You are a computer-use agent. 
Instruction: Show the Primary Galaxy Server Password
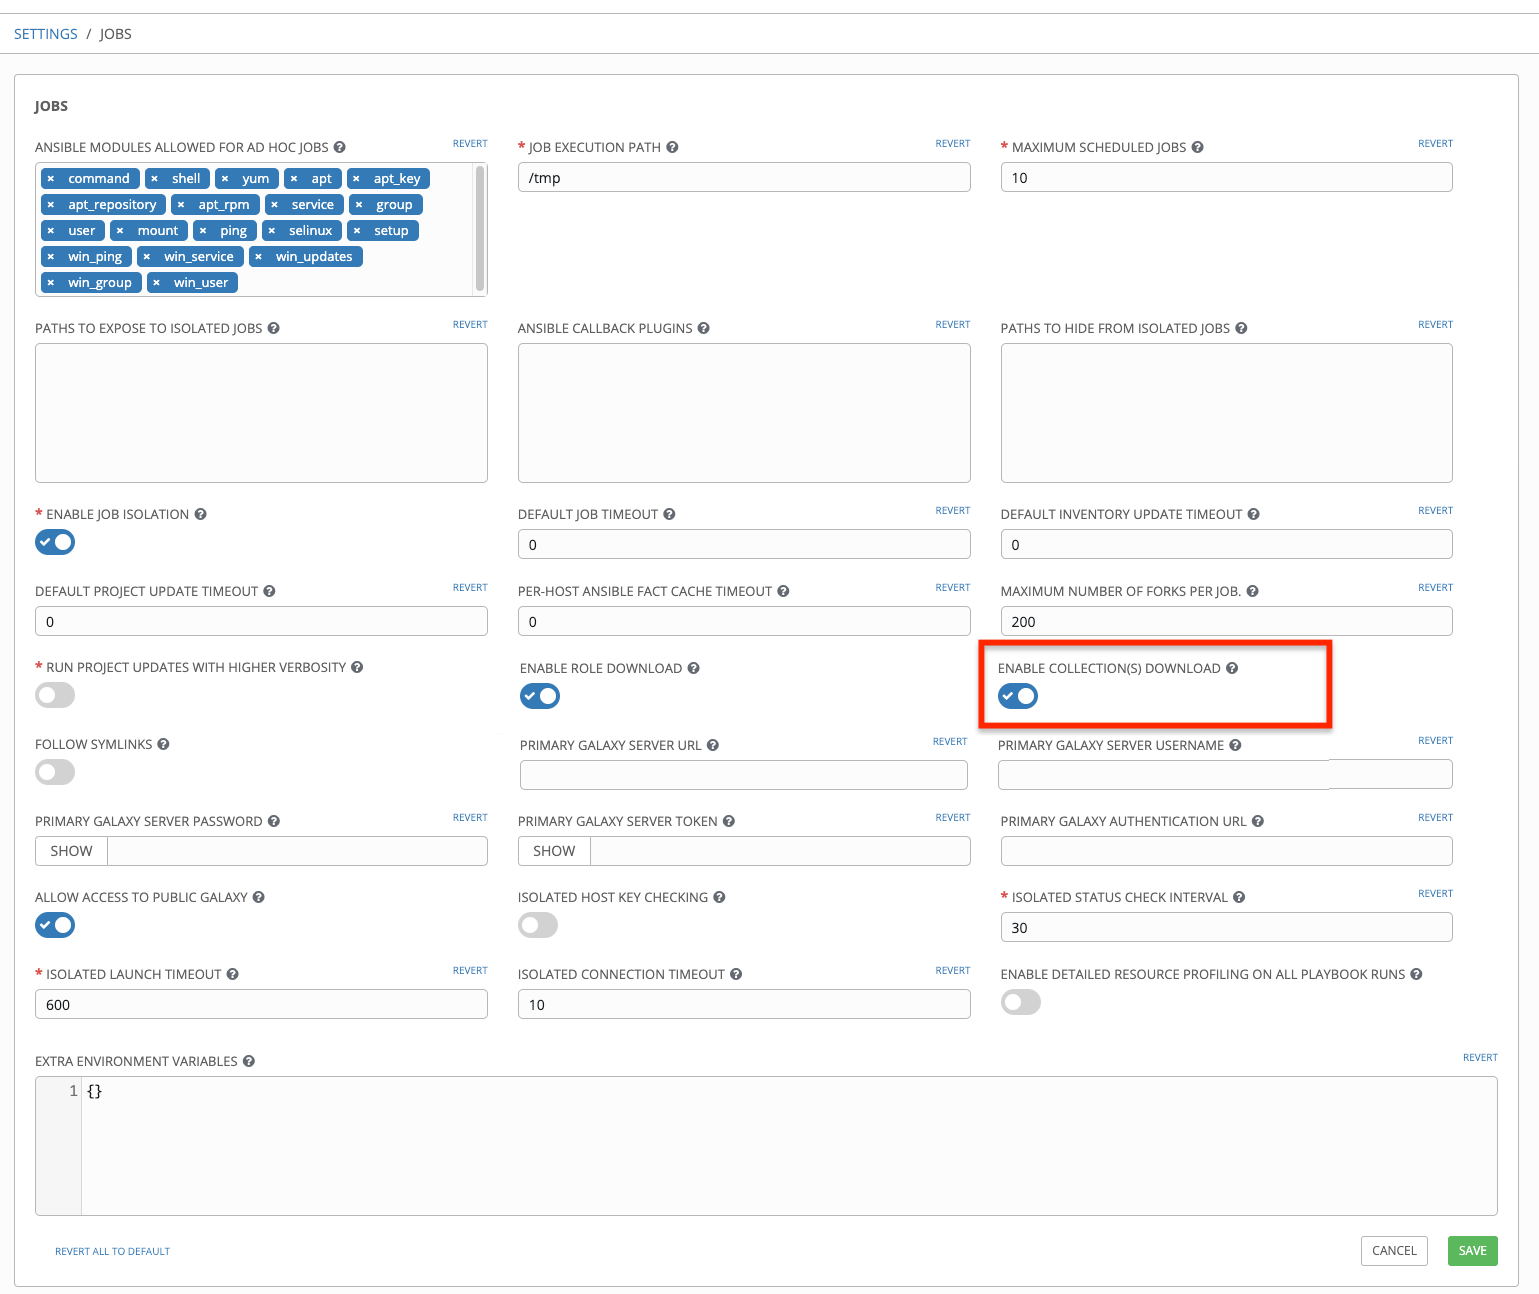(71, 851)
